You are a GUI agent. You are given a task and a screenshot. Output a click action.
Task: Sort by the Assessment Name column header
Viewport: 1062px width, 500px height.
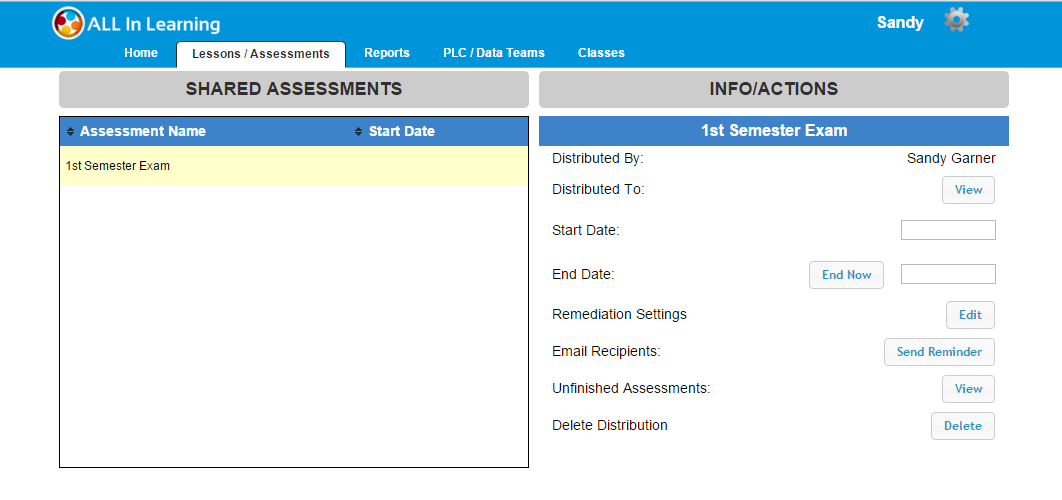143,132
